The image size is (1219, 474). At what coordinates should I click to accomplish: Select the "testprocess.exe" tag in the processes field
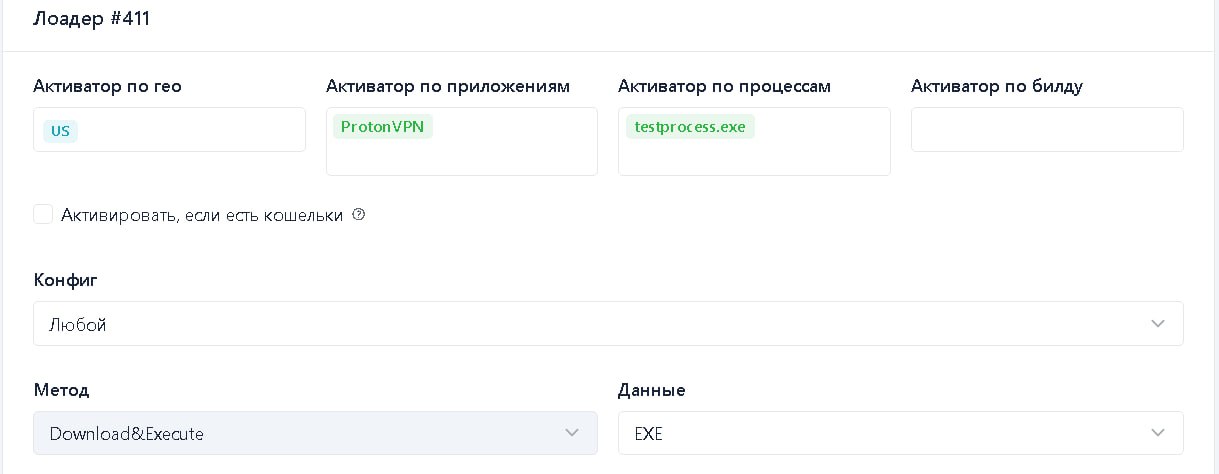[690, 127]
